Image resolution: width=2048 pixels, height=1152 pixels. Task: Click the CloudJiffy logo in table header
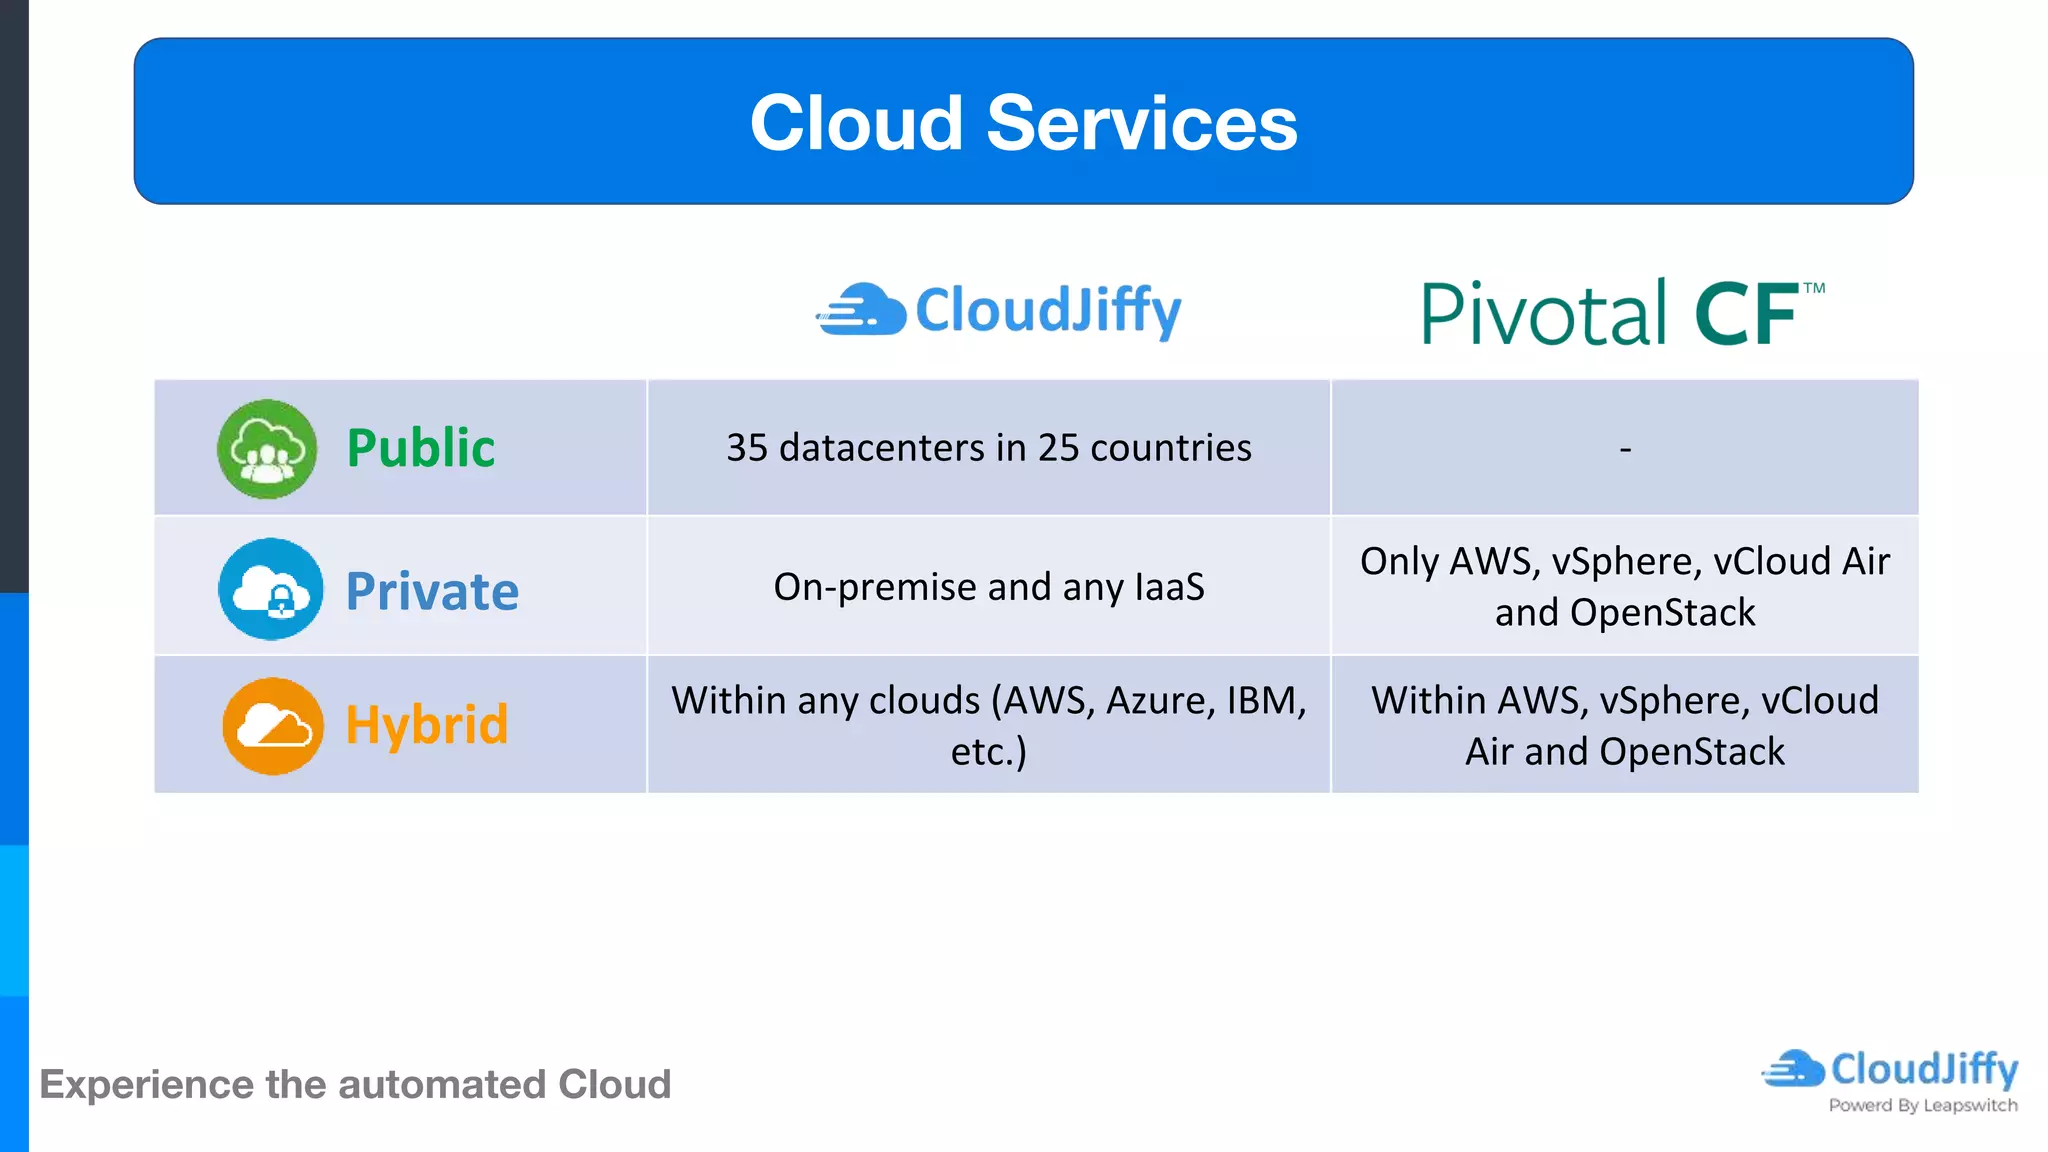[x=999, y=310]
